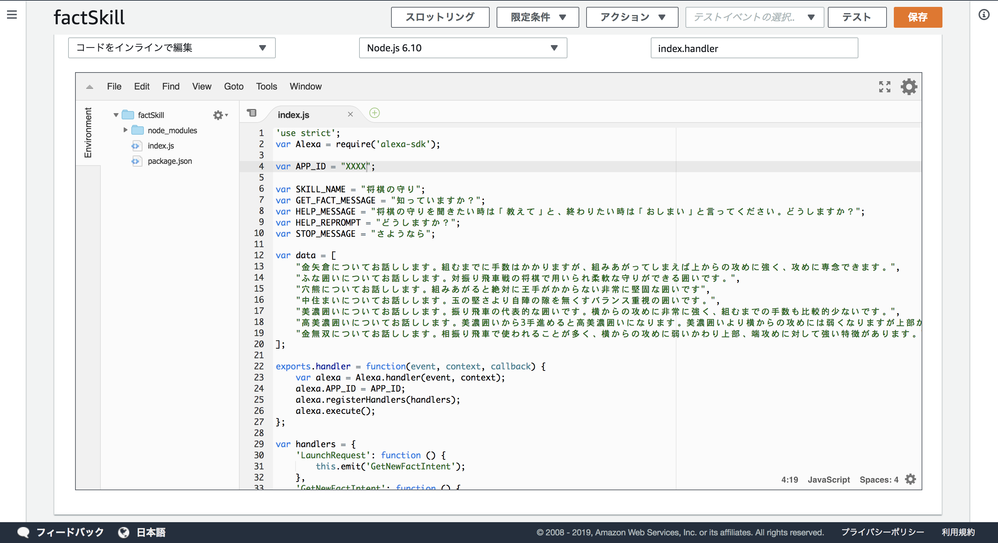Click the スロットリング button
The height and width of the screenshot is (543, 998).
coord(440,17)
